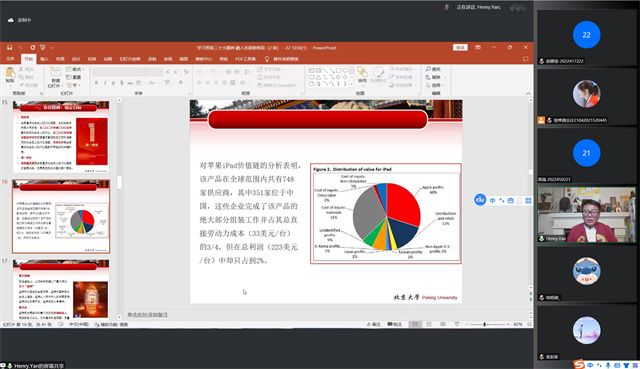Select slide 17 thumbnail
Screen dimensions: 640x369
(61, 289)
